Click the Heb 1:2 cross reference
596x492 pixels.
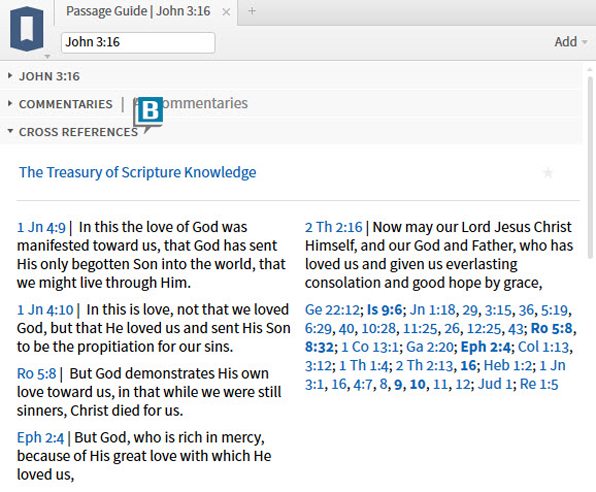click(509, 366)
